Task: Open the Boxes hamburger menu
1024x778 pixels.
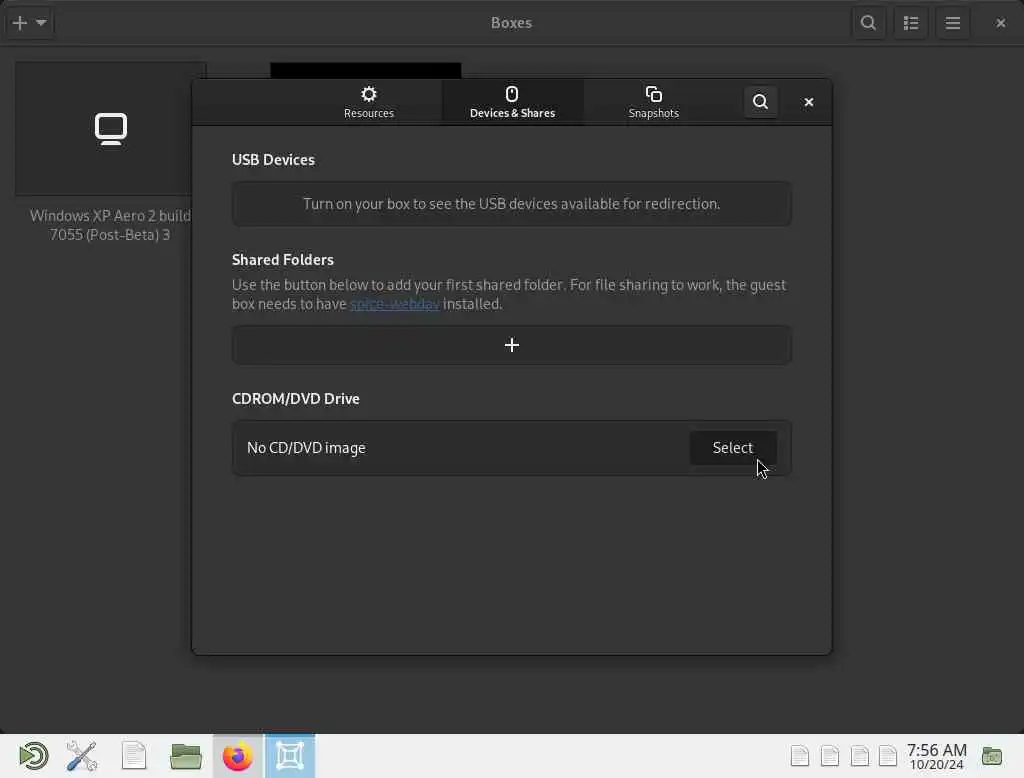Action: pos(953,23)
